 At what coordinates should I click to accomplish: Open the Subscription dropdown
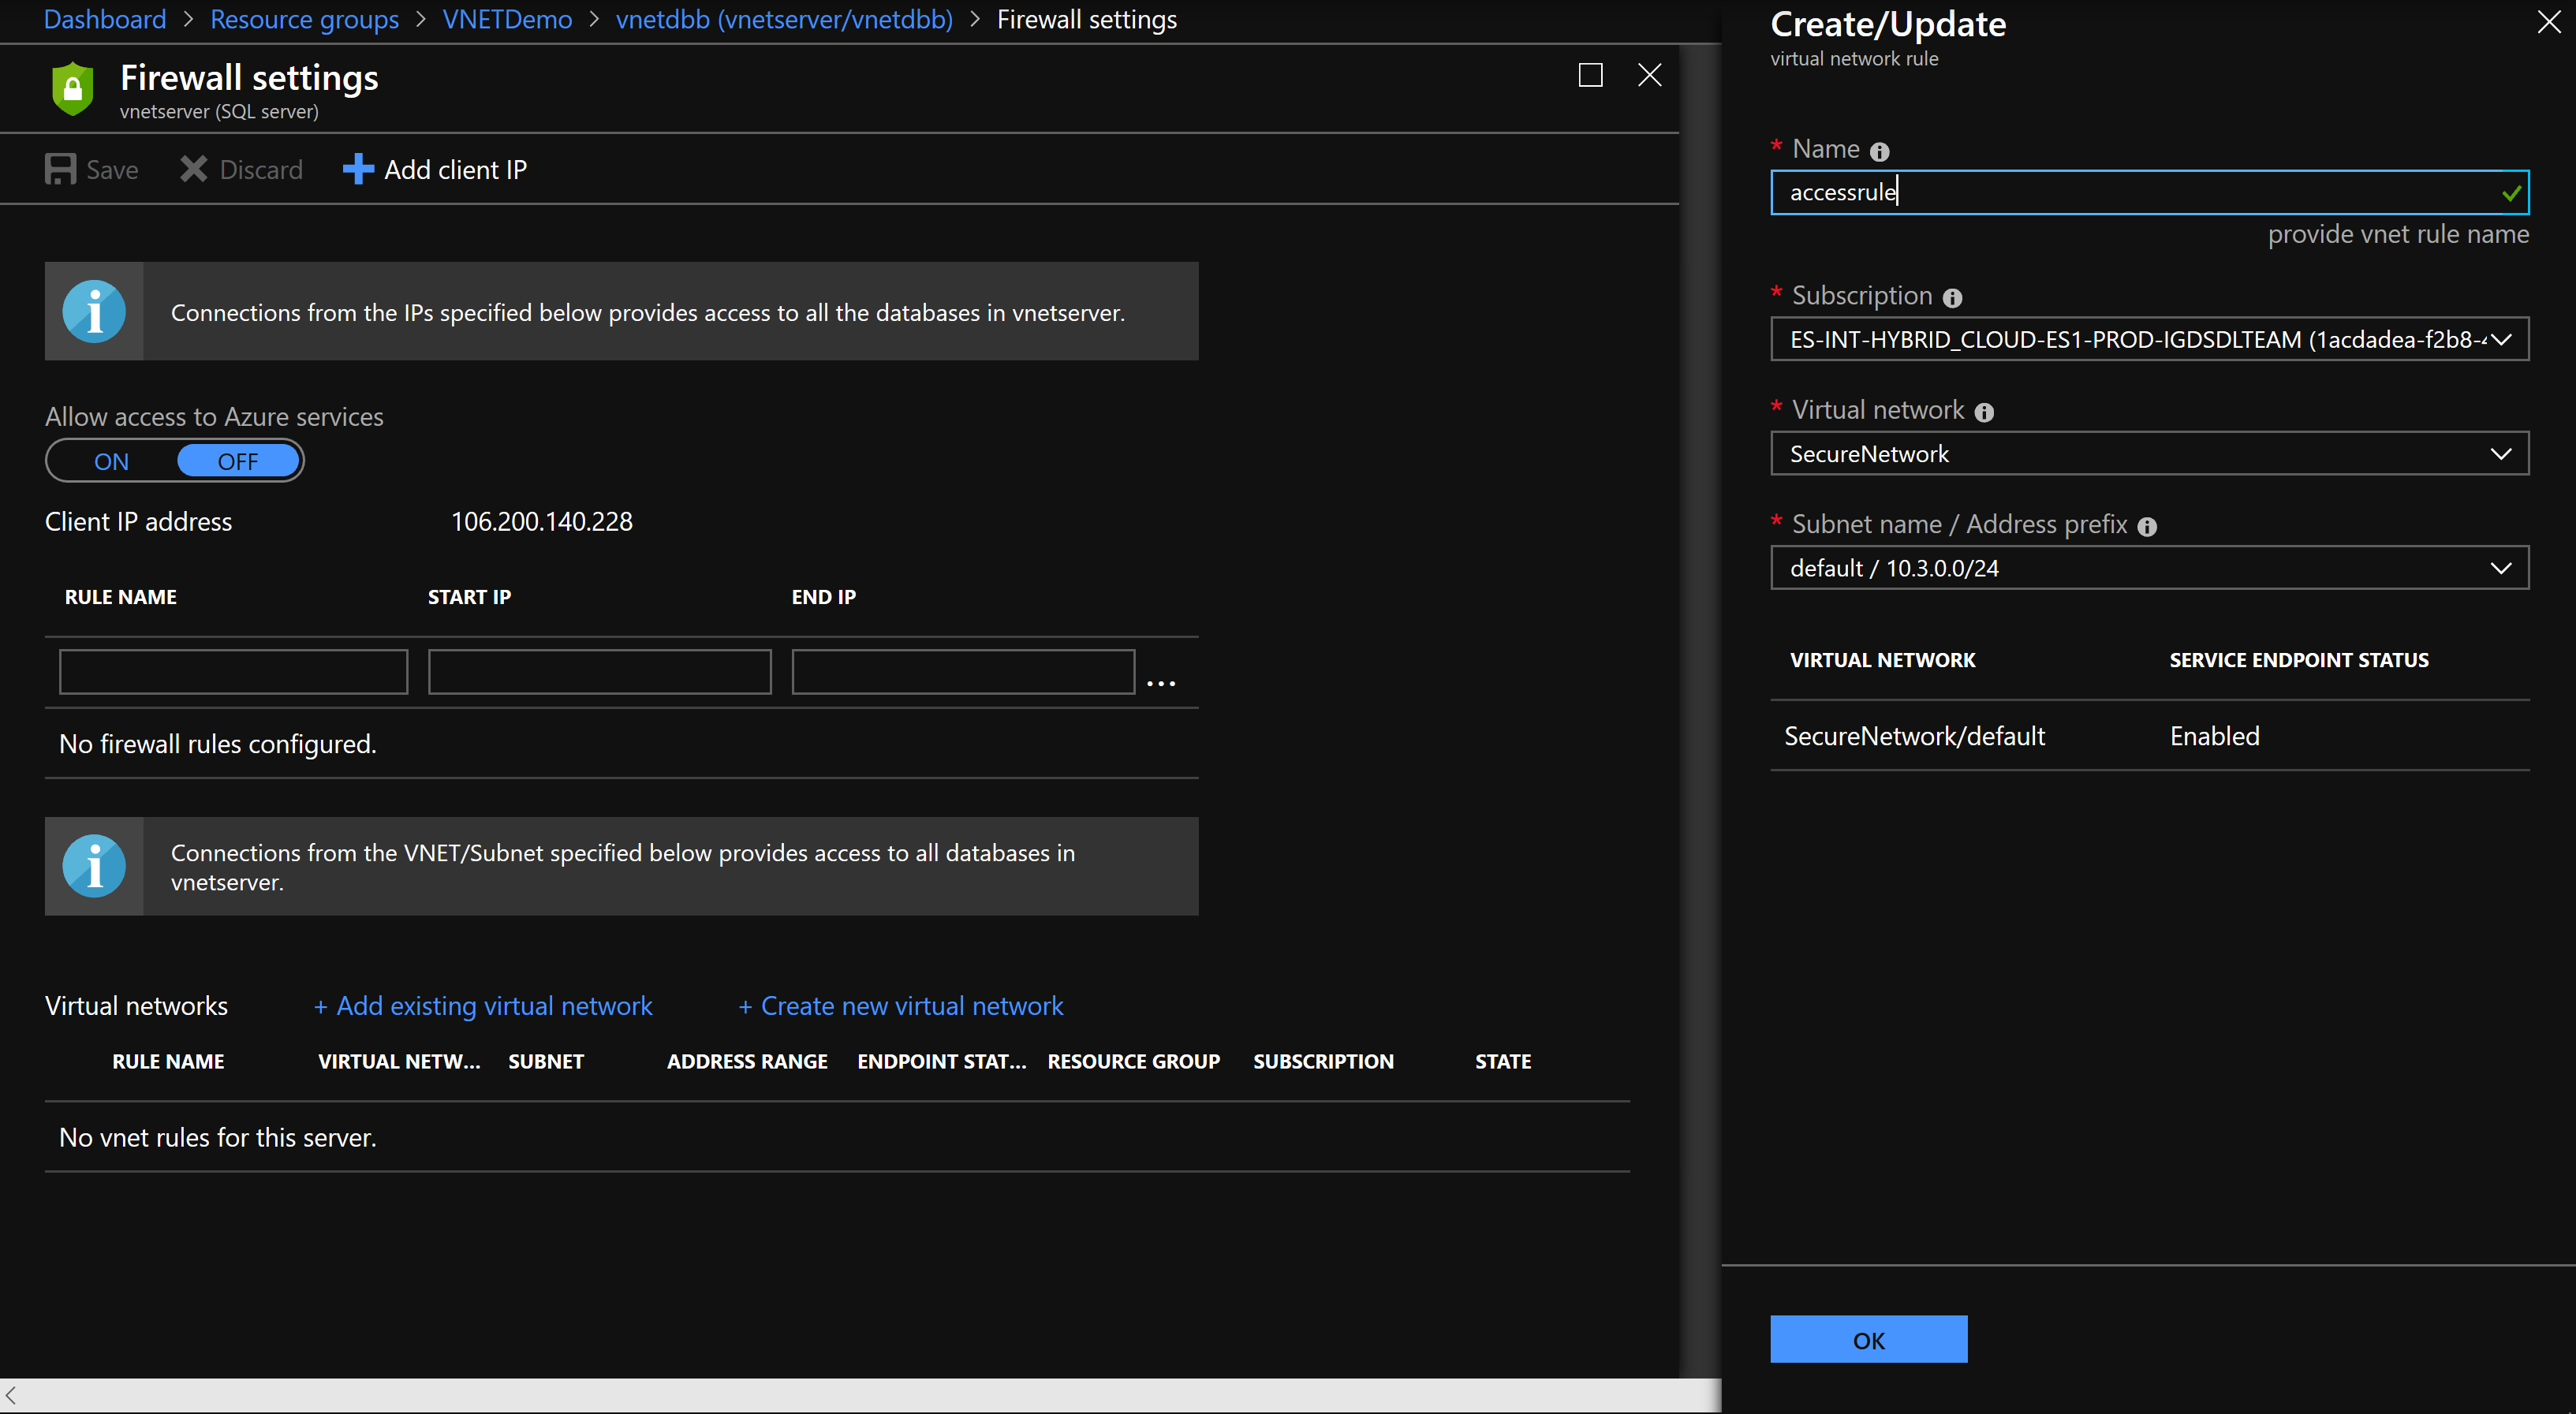[2149, 339]
